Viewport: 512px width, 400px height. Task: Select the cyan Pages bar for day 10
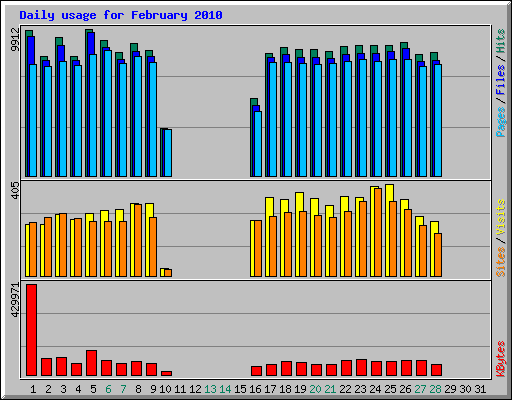point(168,153)
